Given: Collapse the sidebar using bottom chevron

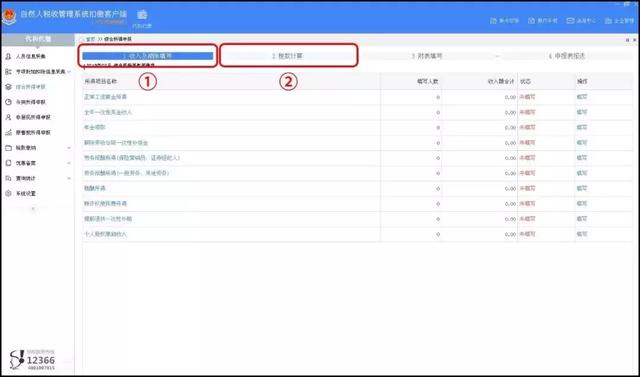Looking at the screenshot, I should [x=33, y=209].
